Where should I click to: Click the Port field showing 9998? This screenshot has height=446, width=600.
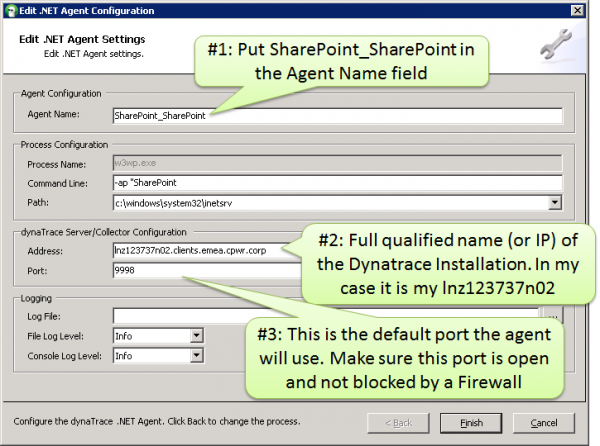[x=207, y=271]
